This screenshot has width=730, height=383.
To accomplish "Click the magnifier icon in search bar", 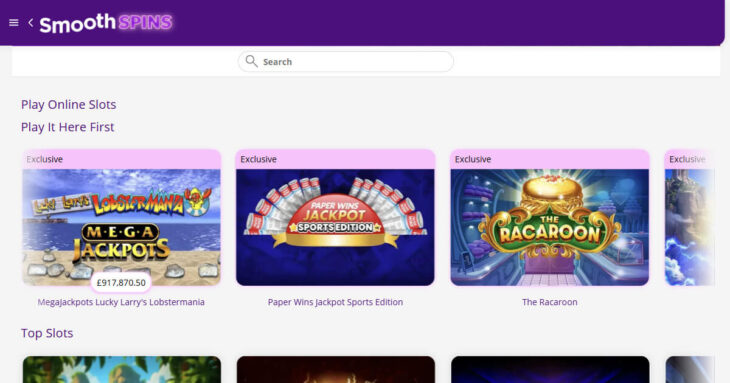I will [x=251, y=61].
